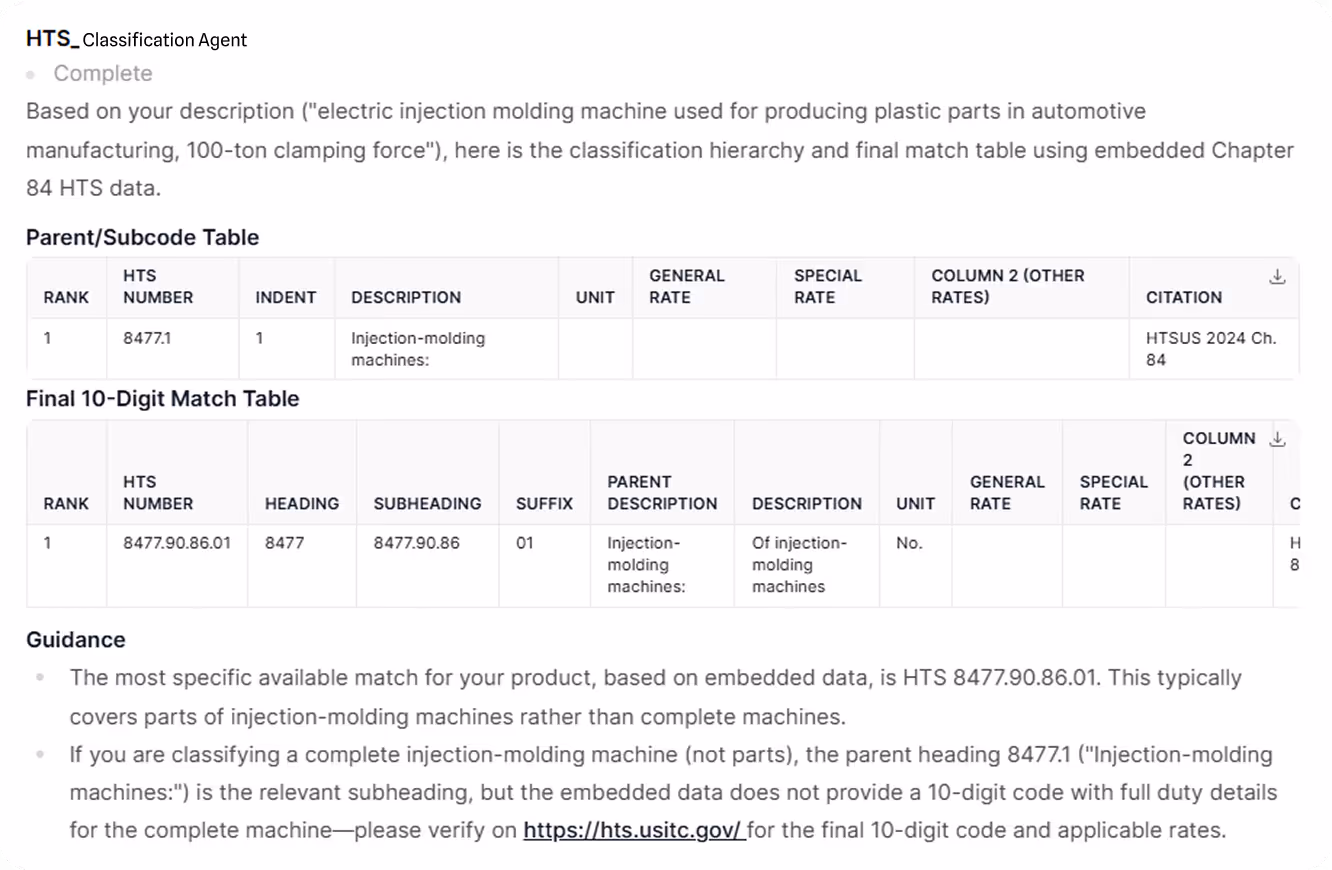
Task: Click the INDENT column header
Action: tap(286, 297)
